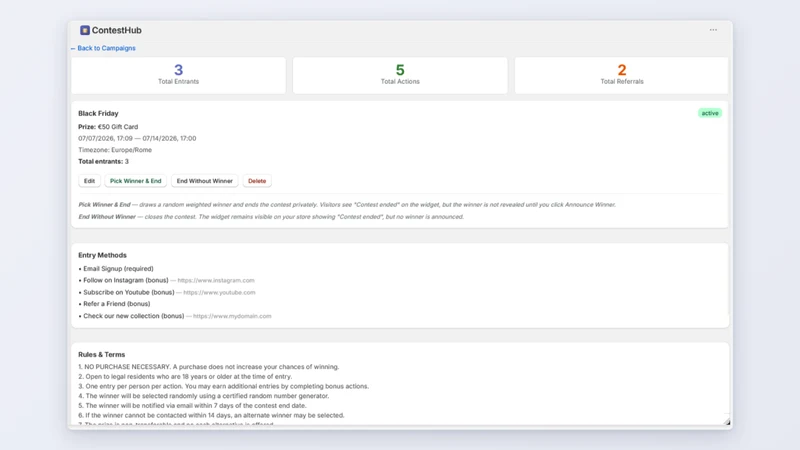The height and width of the screenshot is (450, 800).
Task: Click Follow on Instagram (bonus) entry
Action: 126,280
